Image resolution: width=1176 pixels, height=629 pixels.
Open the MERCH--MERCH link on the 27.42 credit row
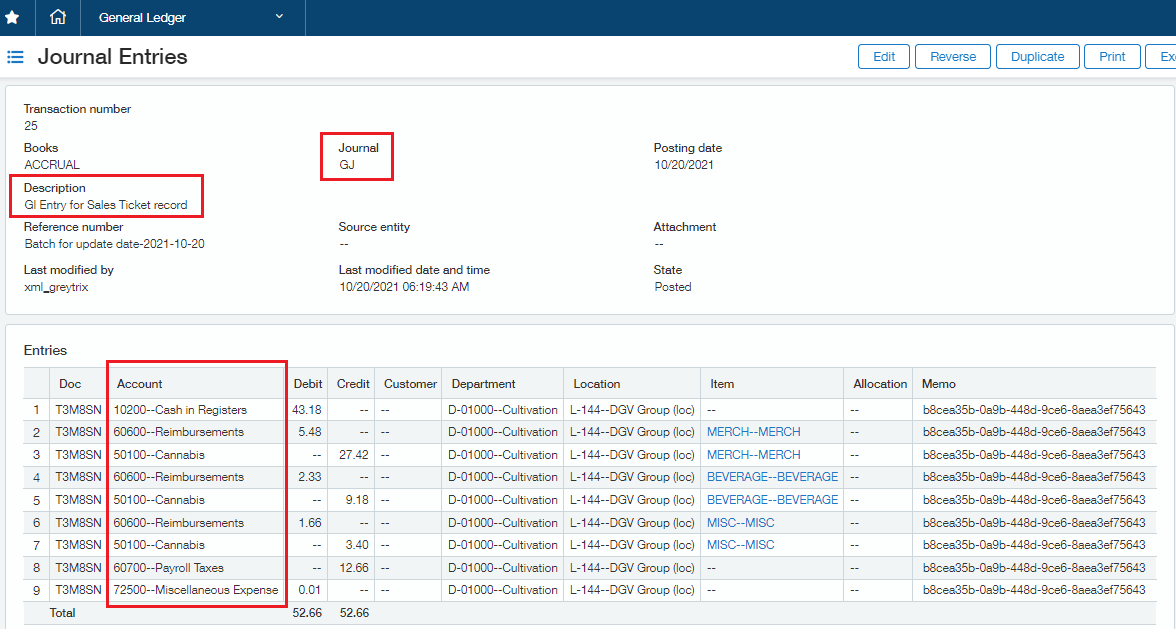753,455
